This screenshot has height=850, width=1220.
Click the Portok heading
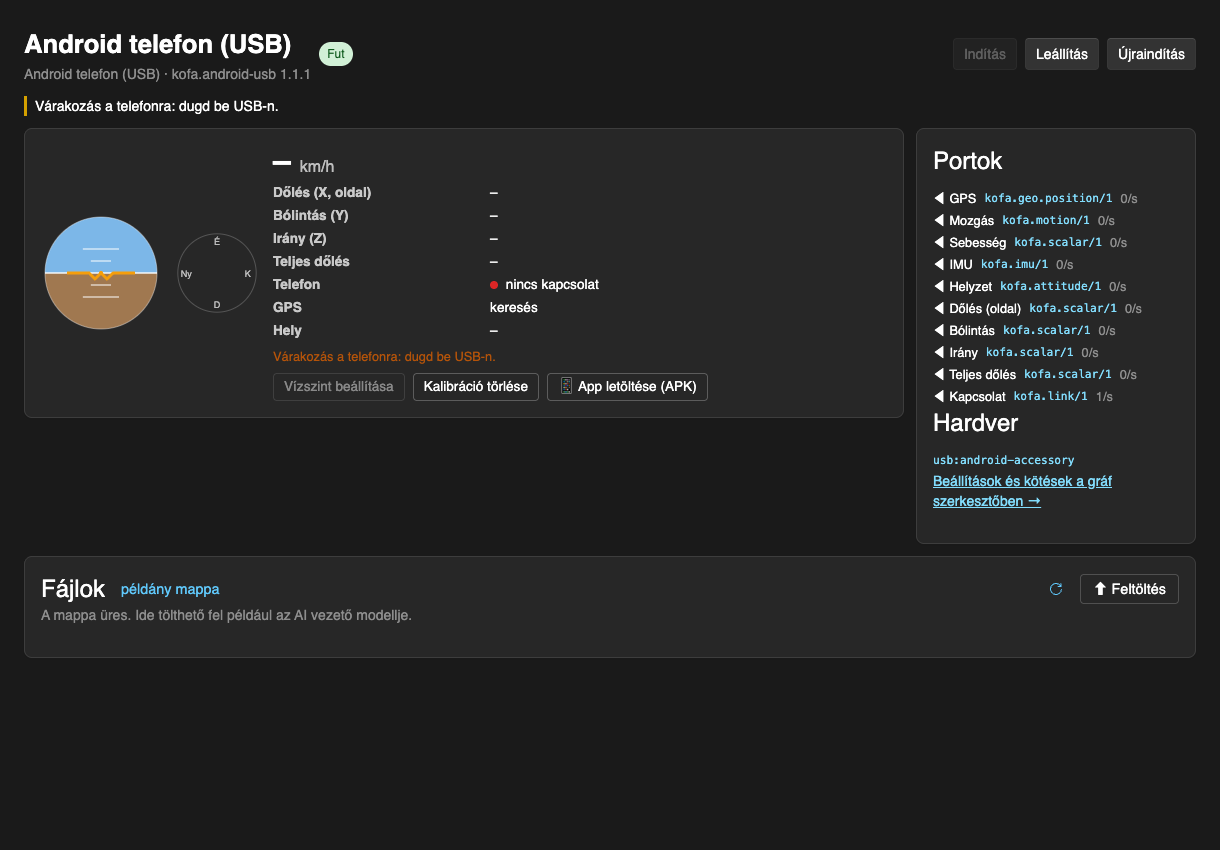click(968, 160)
